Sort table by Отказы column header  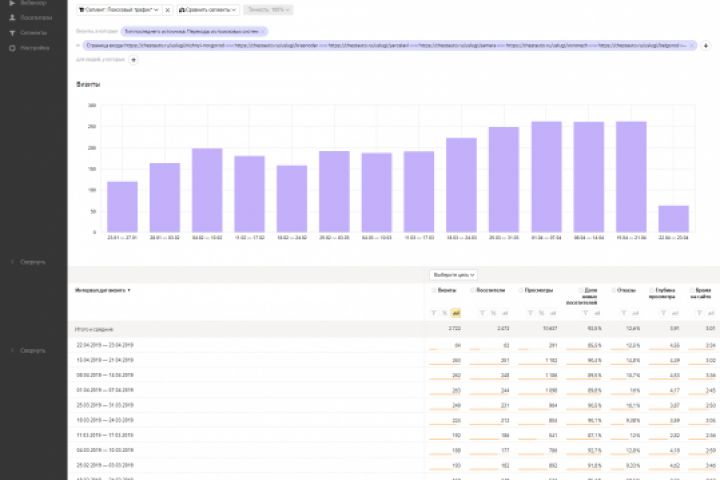coord(626,290)
